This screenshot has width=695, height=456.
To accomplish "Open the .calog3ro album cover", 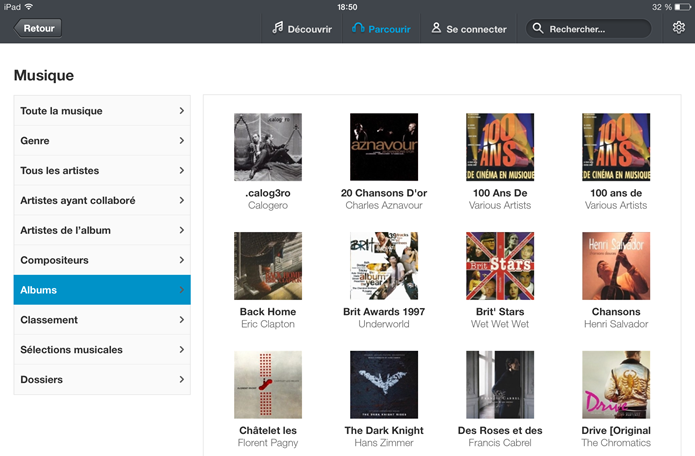I will point(268,147).
